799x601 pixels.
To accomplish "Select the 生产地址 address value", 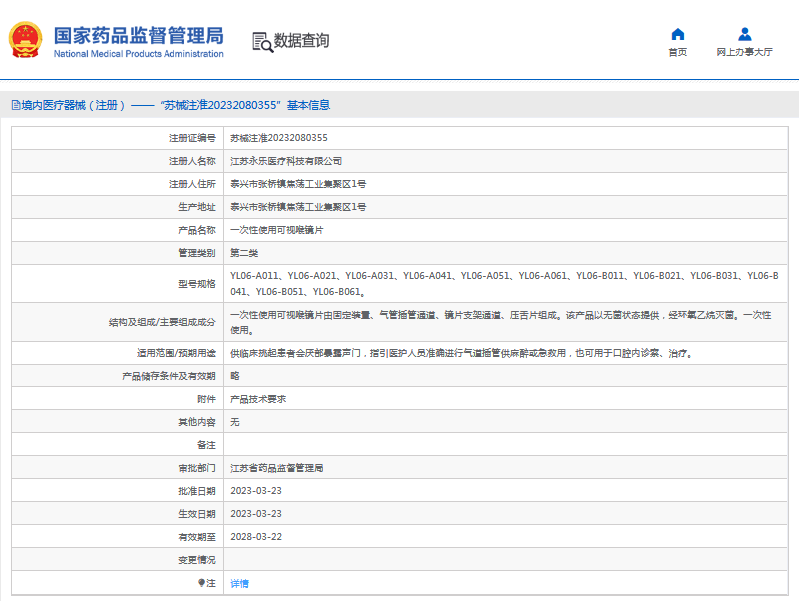I will coord(298,207).
